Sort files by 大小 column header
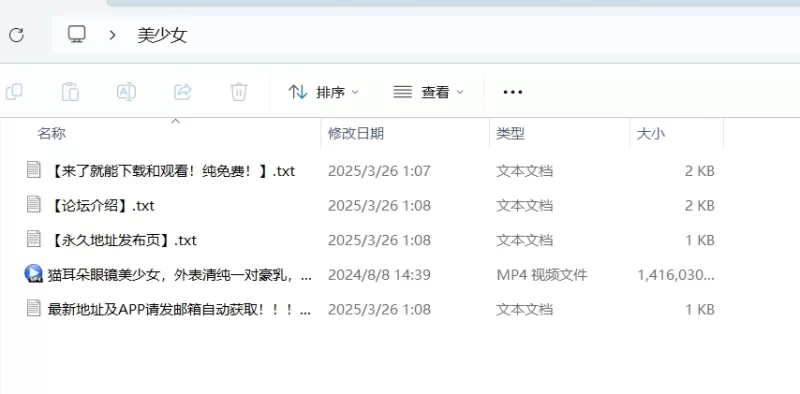 click(x=651, y=134)
